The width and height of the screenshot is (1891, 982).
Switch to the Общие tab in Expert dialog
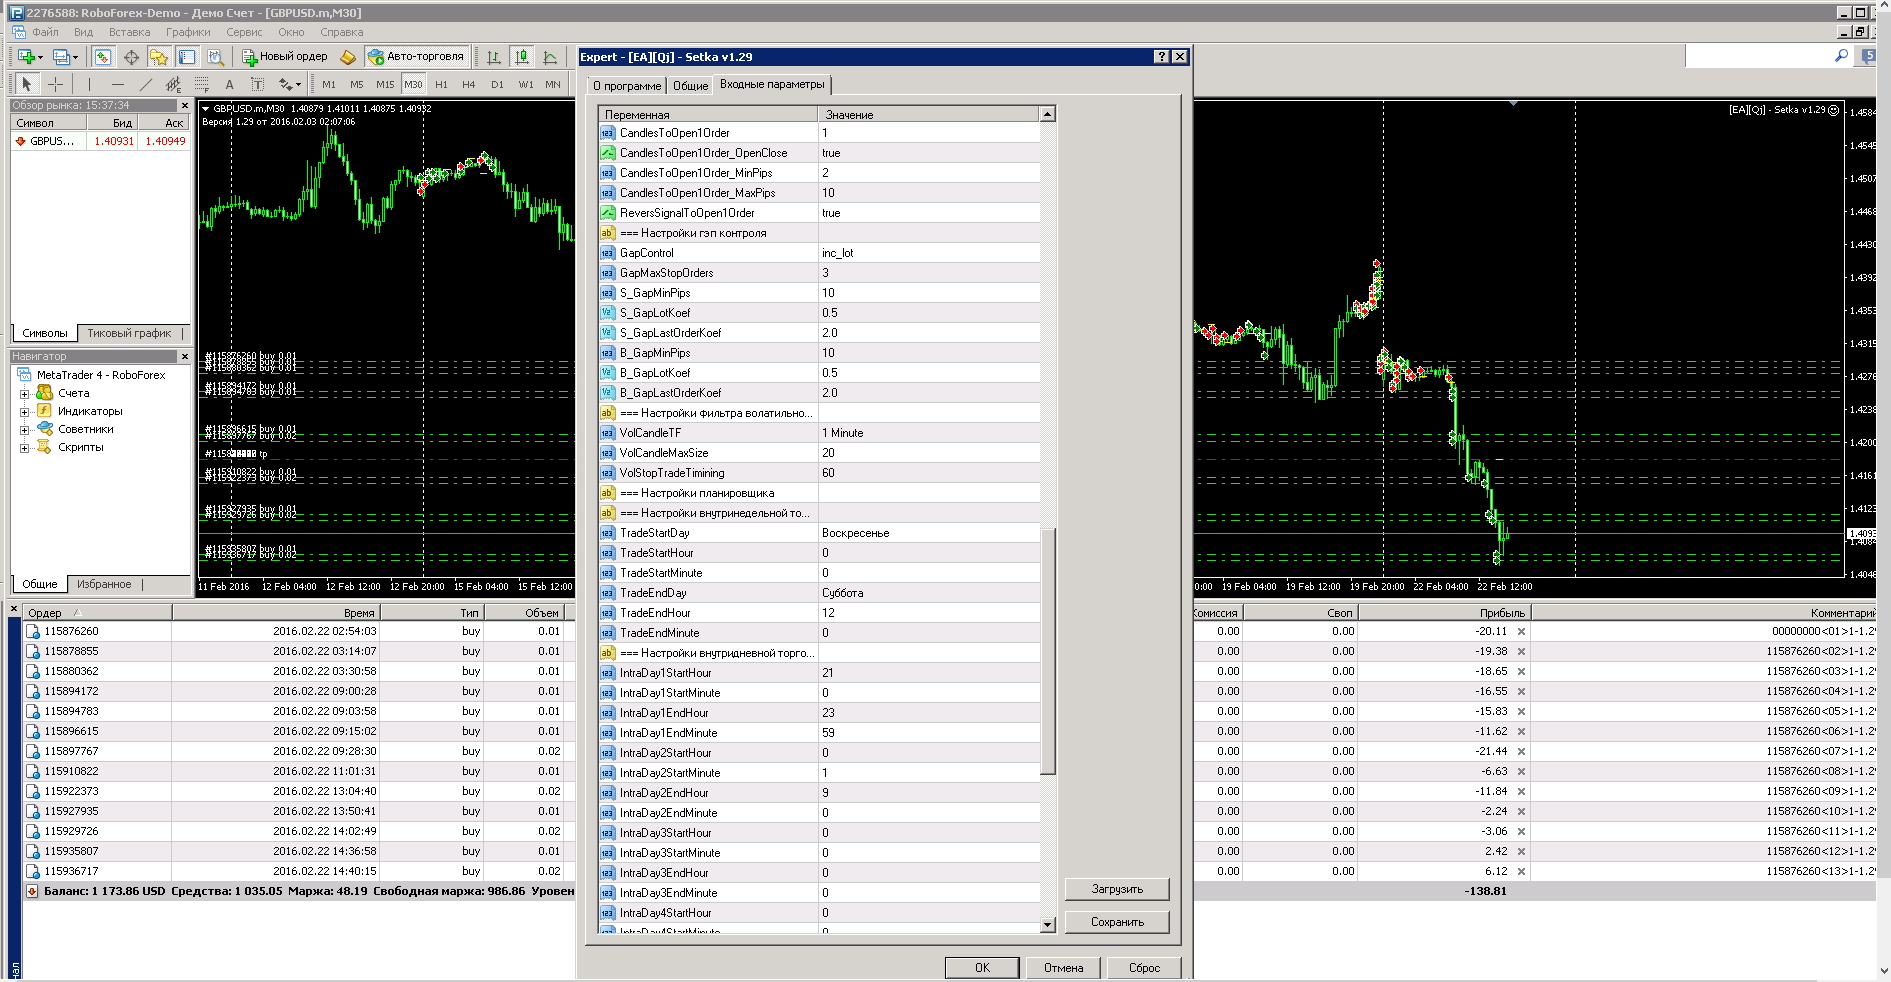point(690,86)
